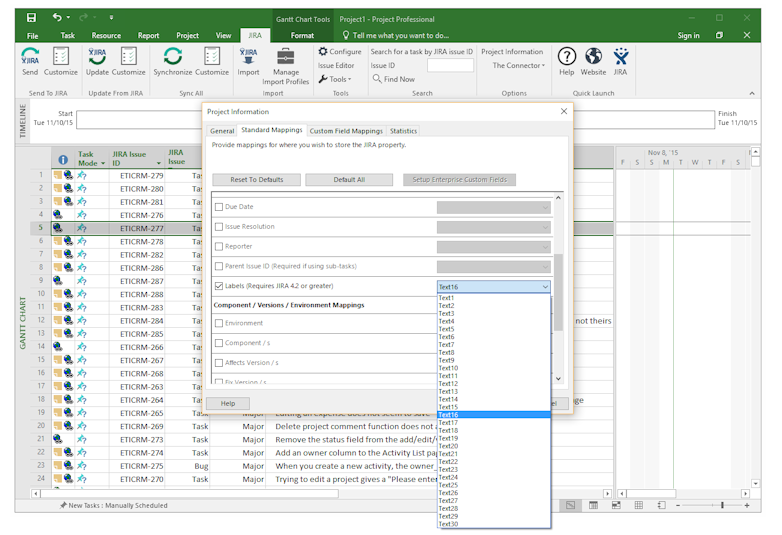This screenshot has width=782, height=535.
Task: Click zoom out minus icon in status bar
Action: coord(678,505)
